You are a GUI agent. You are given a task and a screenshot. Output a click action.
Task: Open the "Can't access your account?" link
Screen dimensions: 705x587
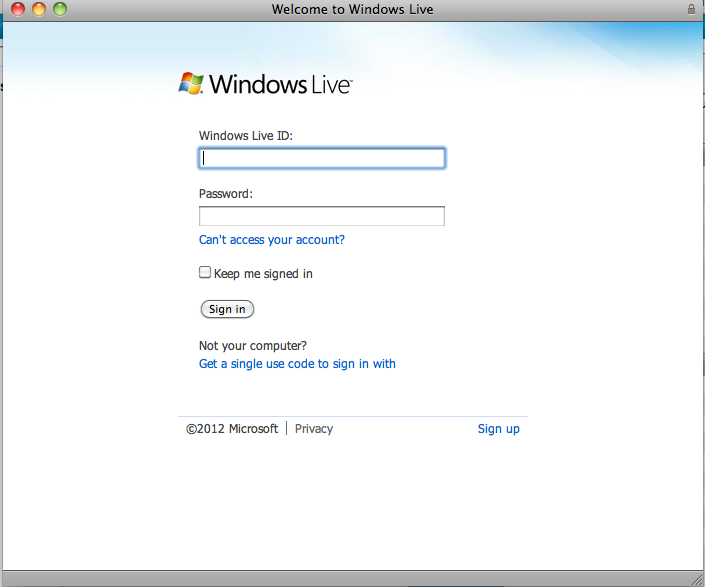point(272,240)
